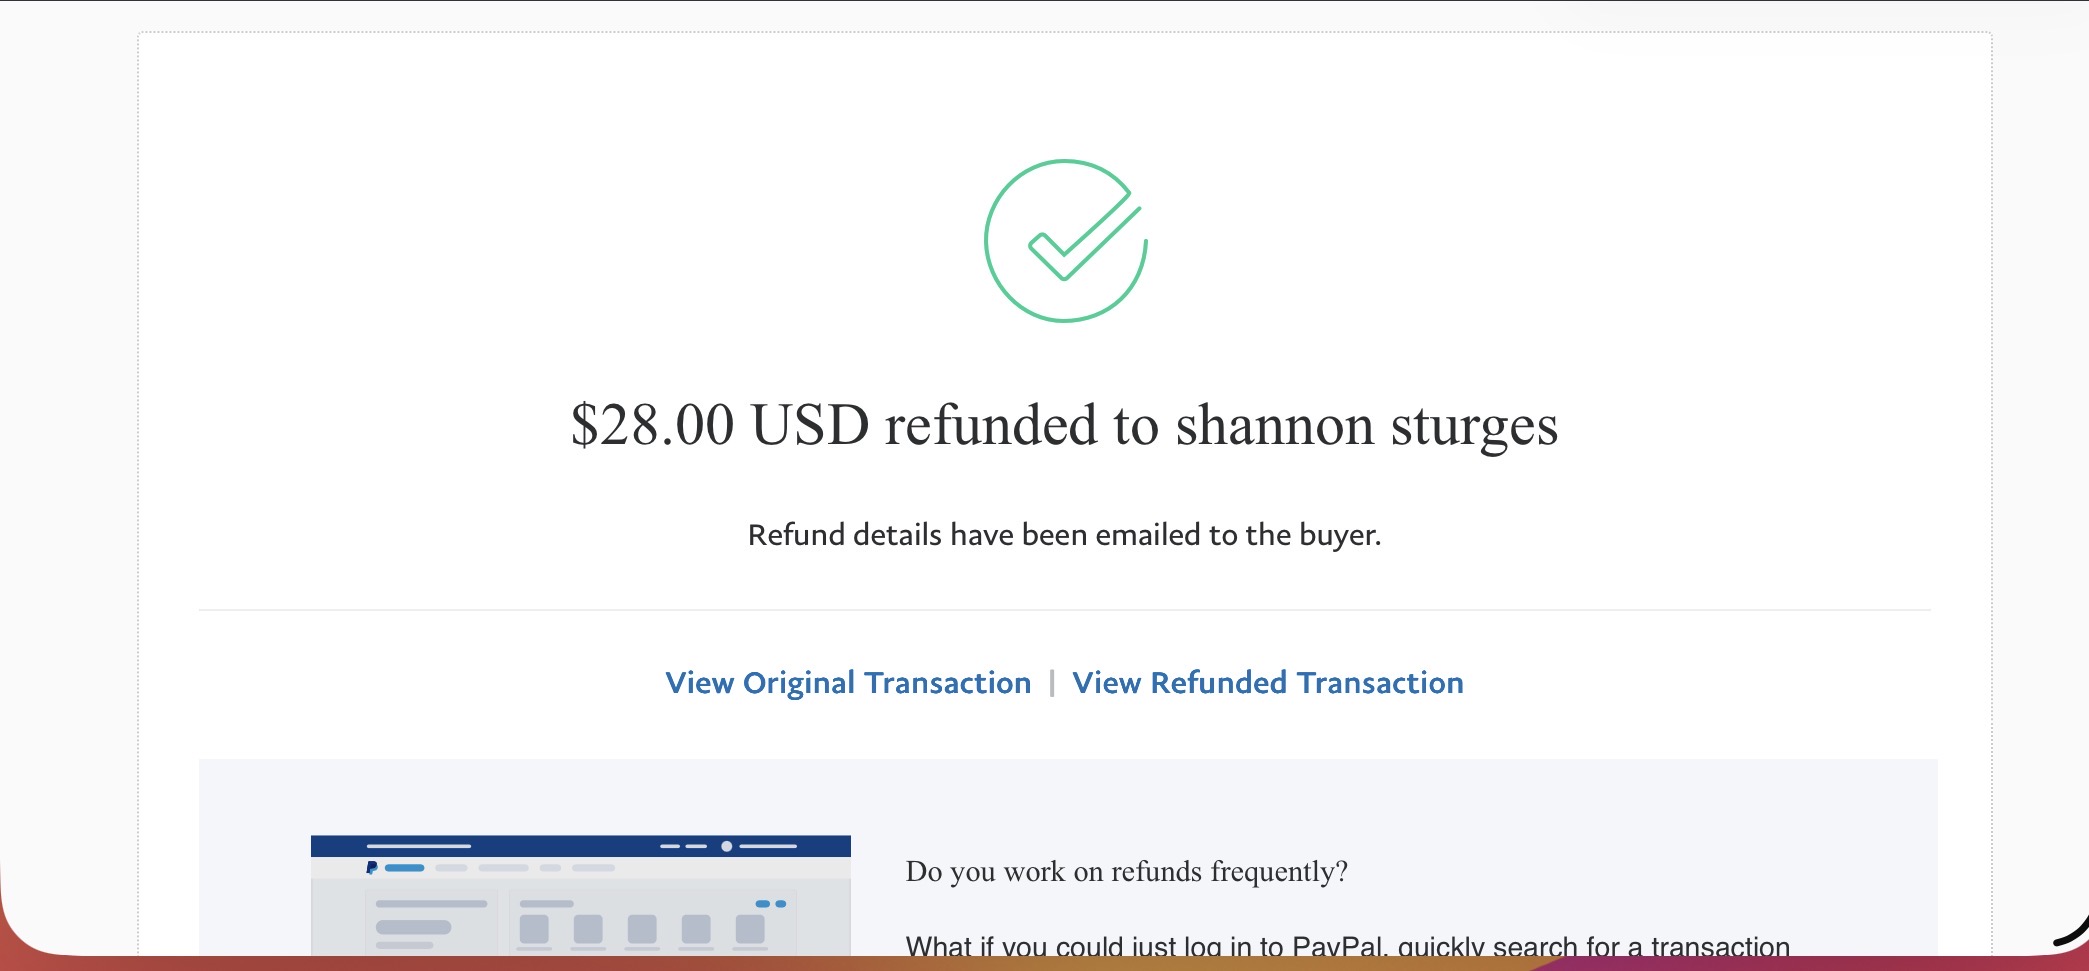Screen dimensions: 2089x971
Task: Click the "Refund details have been emailed" message
Action: point(1064,535)
